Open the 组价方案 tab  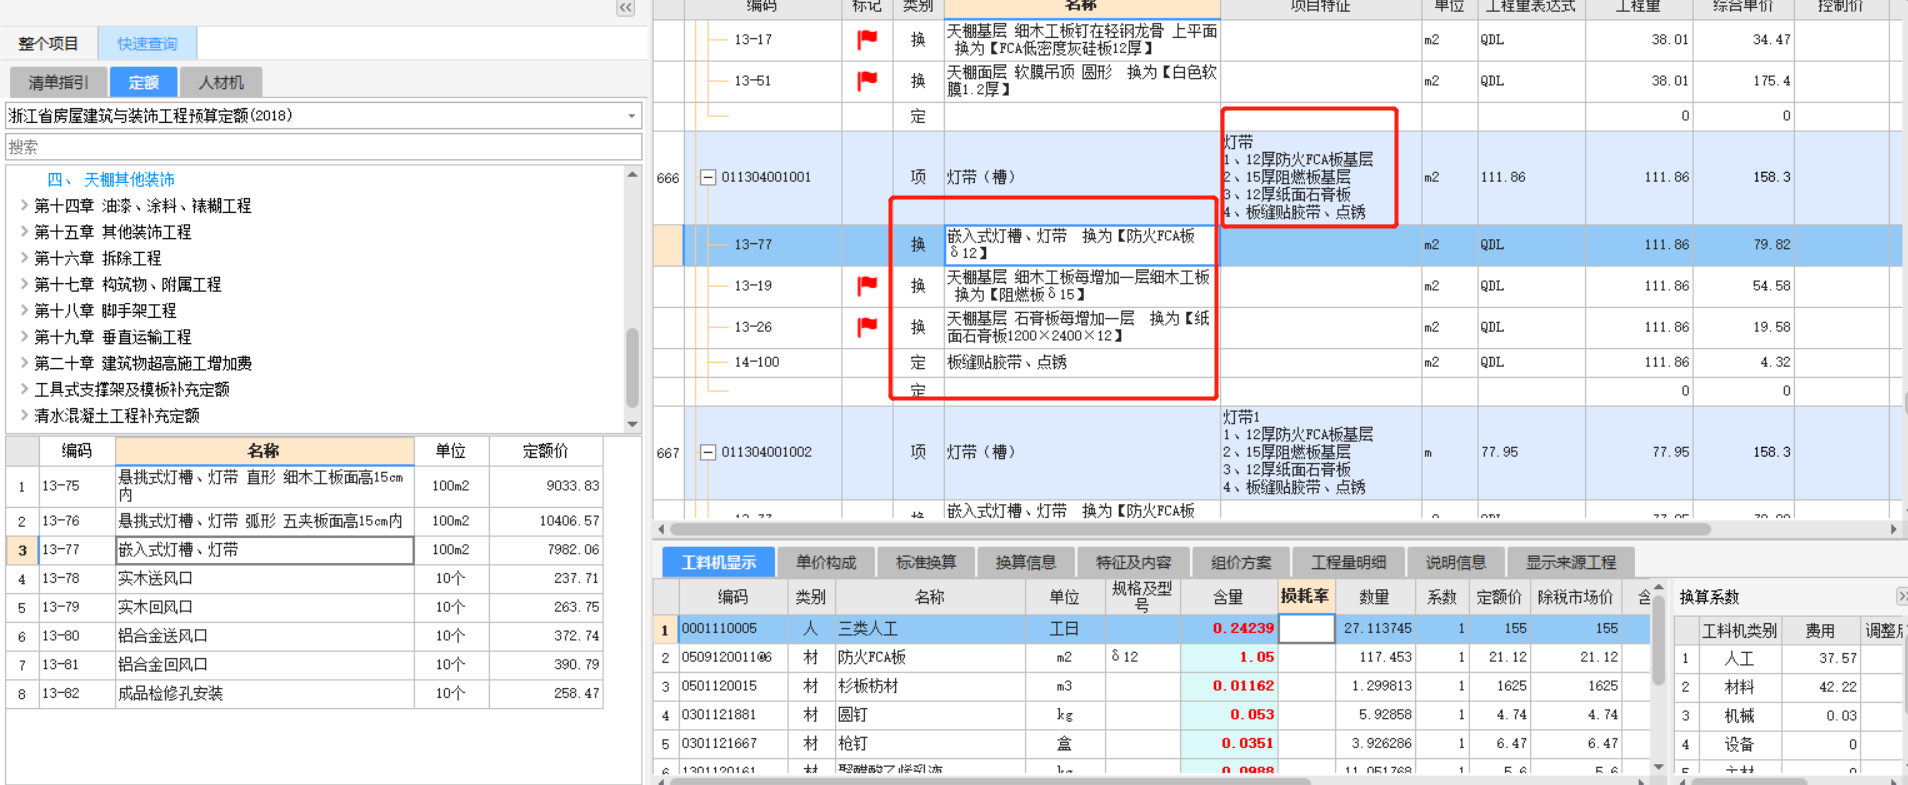coord(1241,562)
